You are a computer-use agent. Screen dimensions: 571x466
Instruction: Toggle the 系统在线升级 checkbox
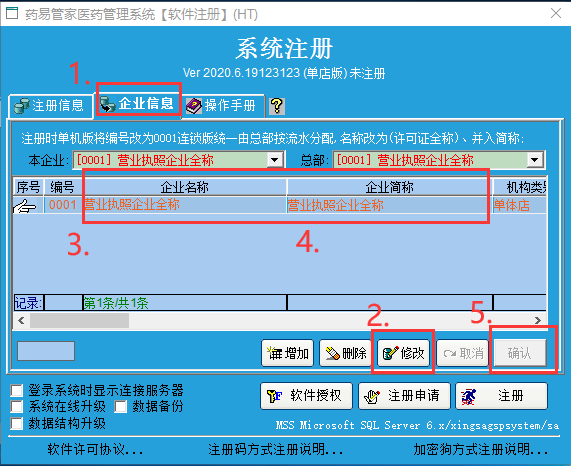tap(17, 407)
